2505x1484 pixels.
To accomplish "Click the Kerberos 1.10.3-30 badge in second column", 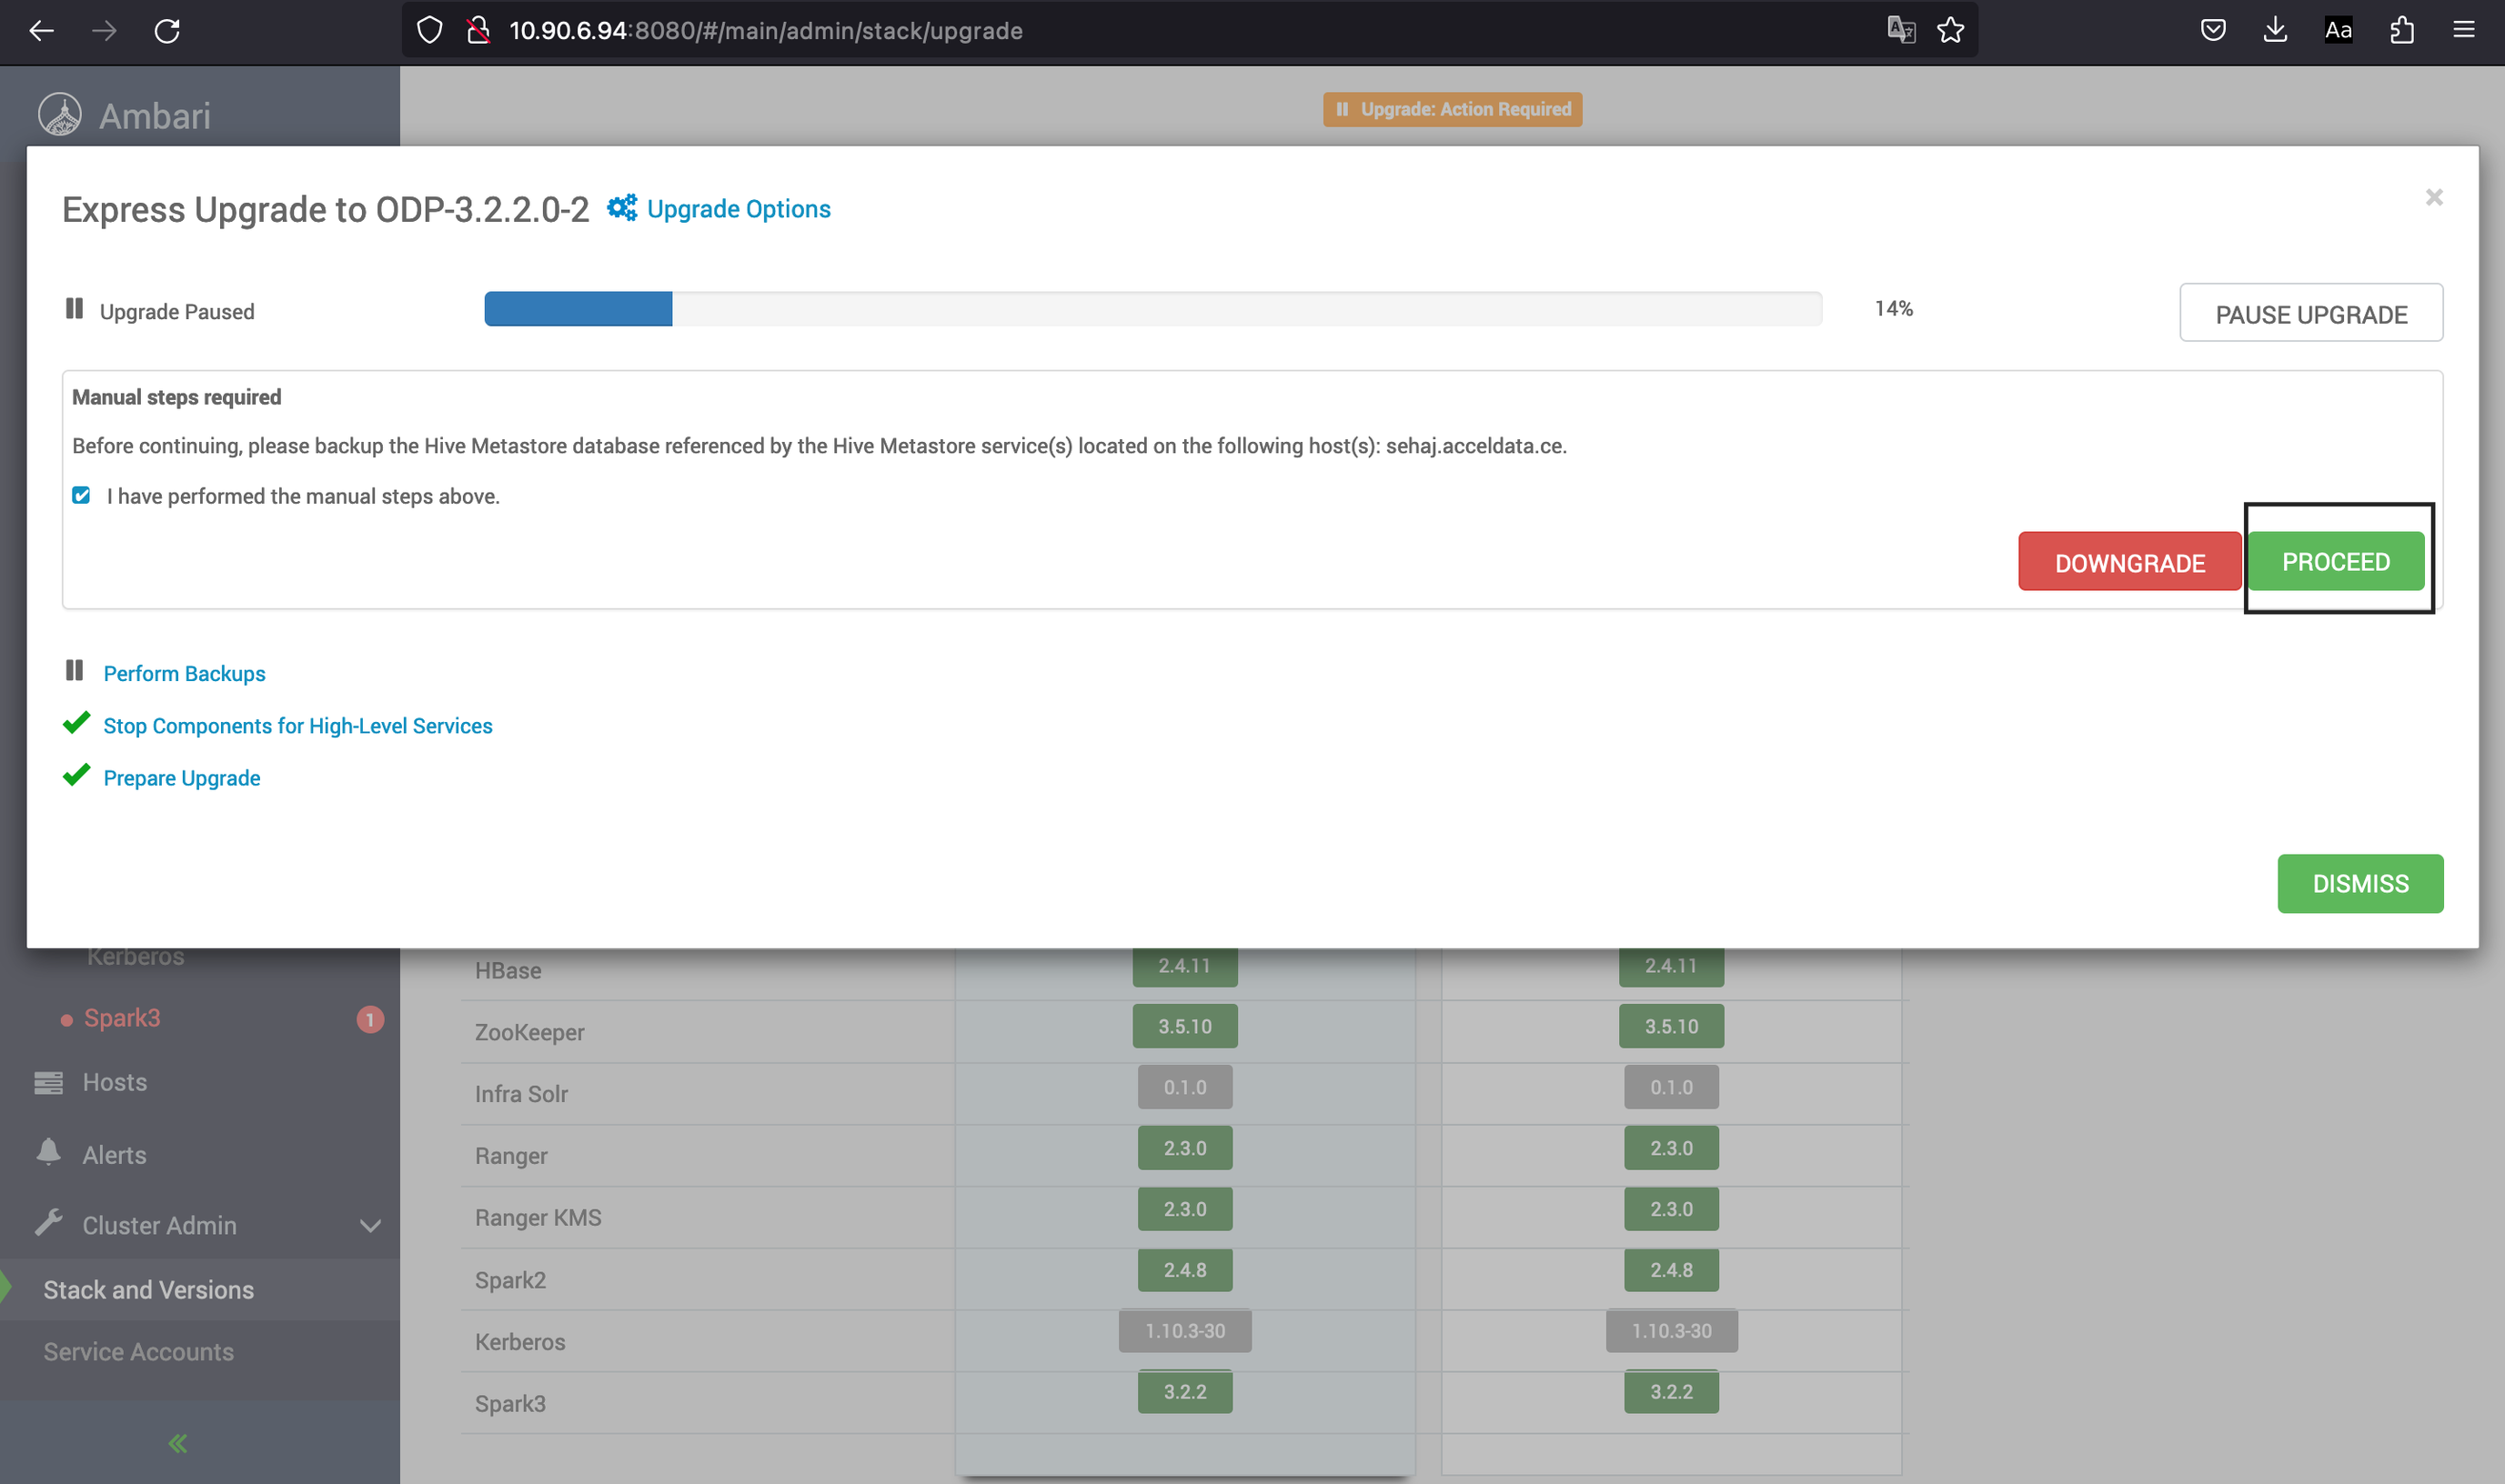I will 1672,1331.
